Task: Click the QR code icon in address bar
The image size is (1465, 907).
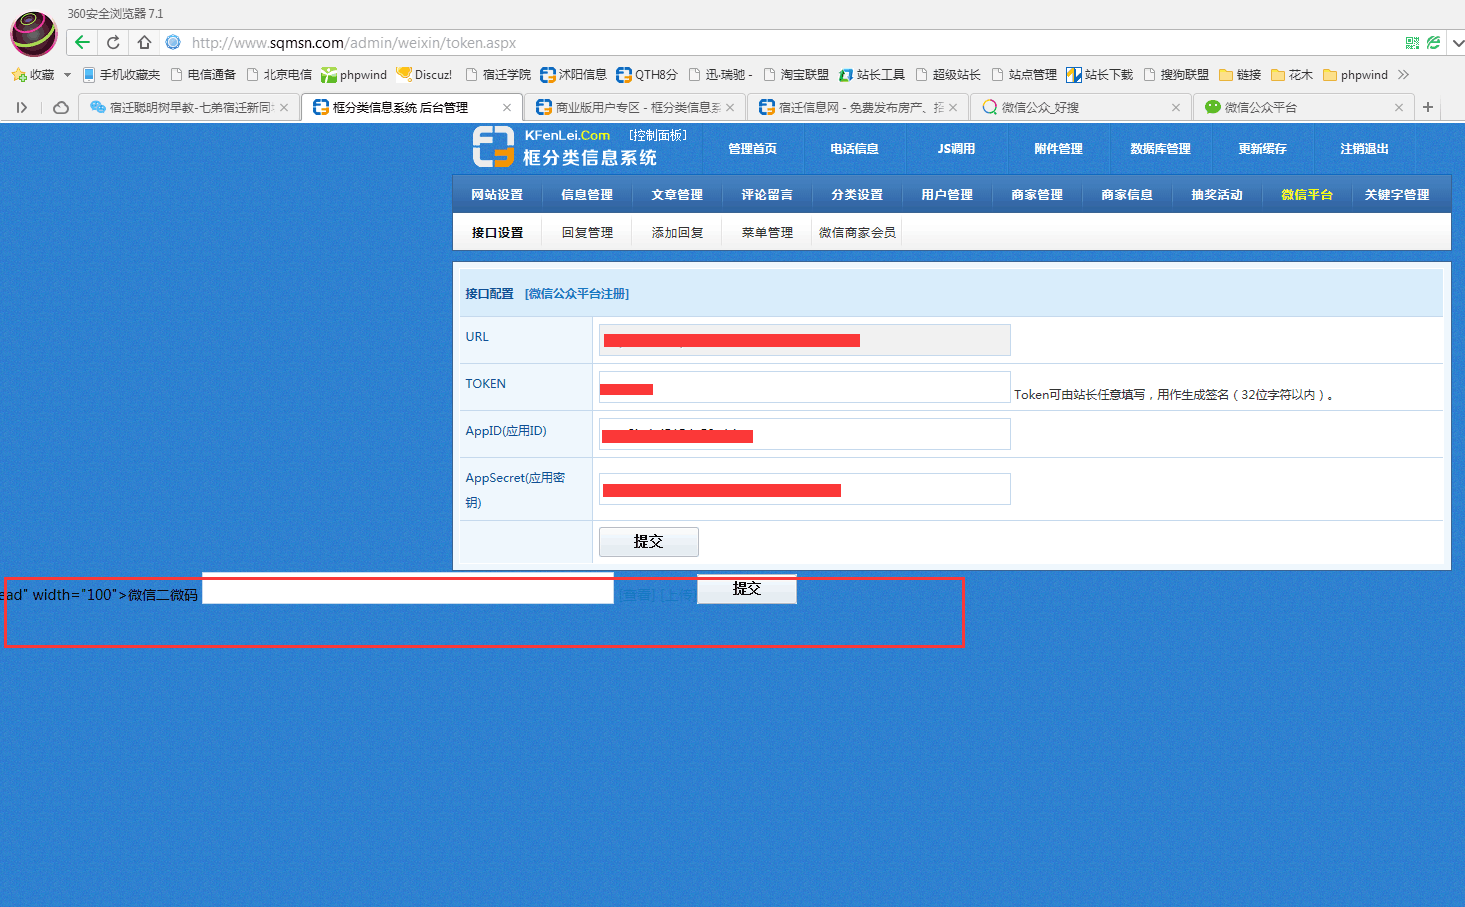Action: tap(1412, 43)
